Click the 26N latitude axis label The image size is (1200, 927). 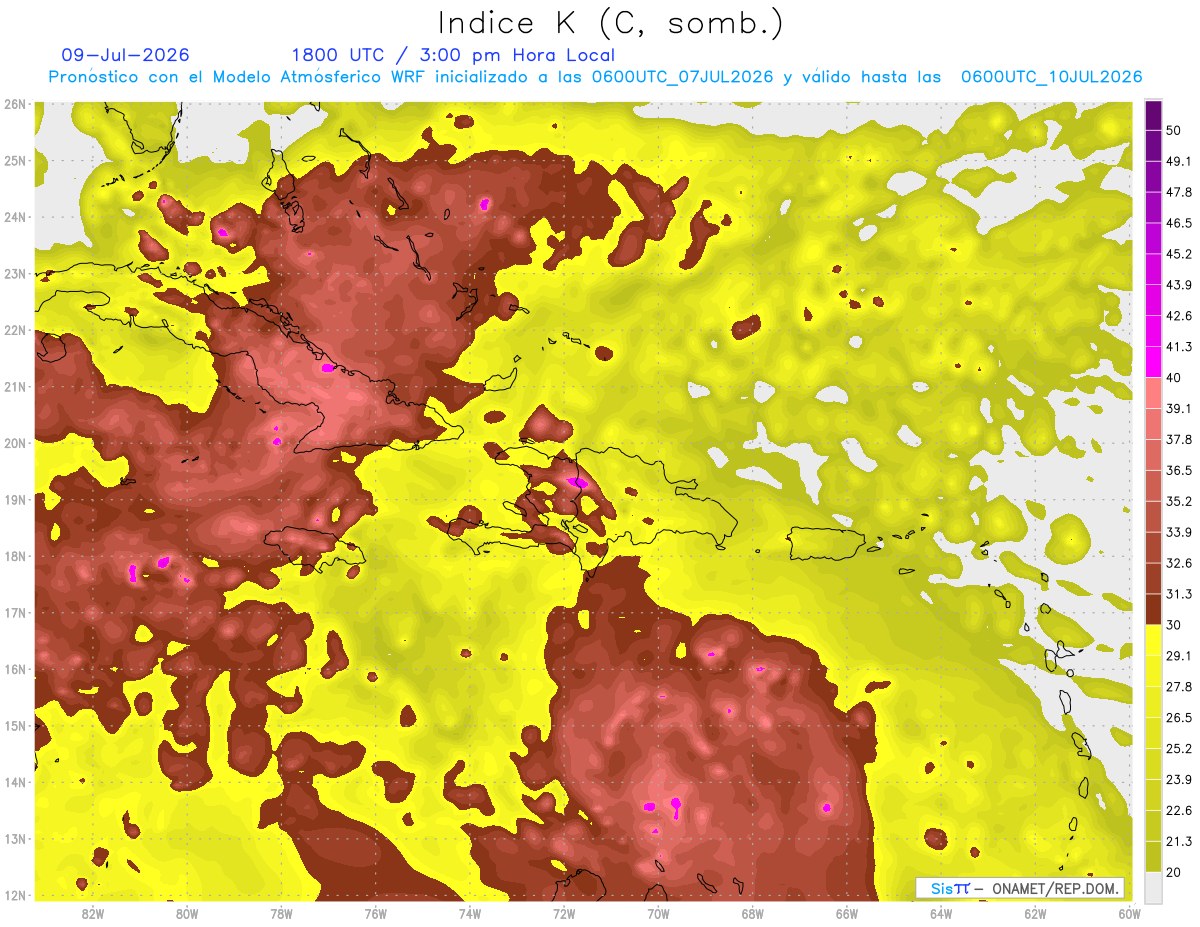tap(14, 104)
